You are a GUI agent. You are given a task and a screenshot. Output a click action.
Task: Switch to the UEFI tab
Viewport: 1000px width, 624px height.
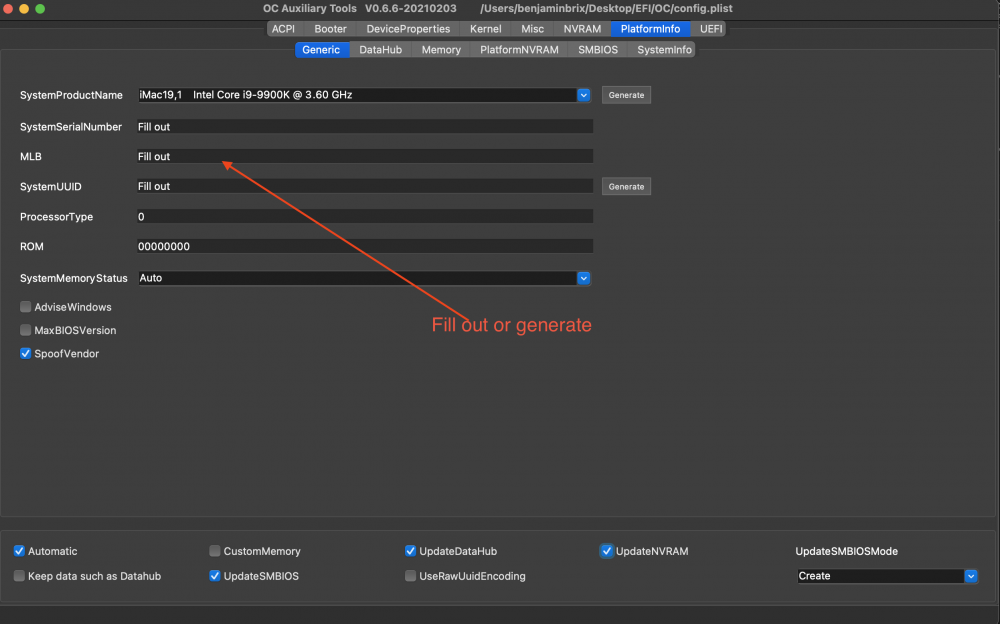click(711, 29)
